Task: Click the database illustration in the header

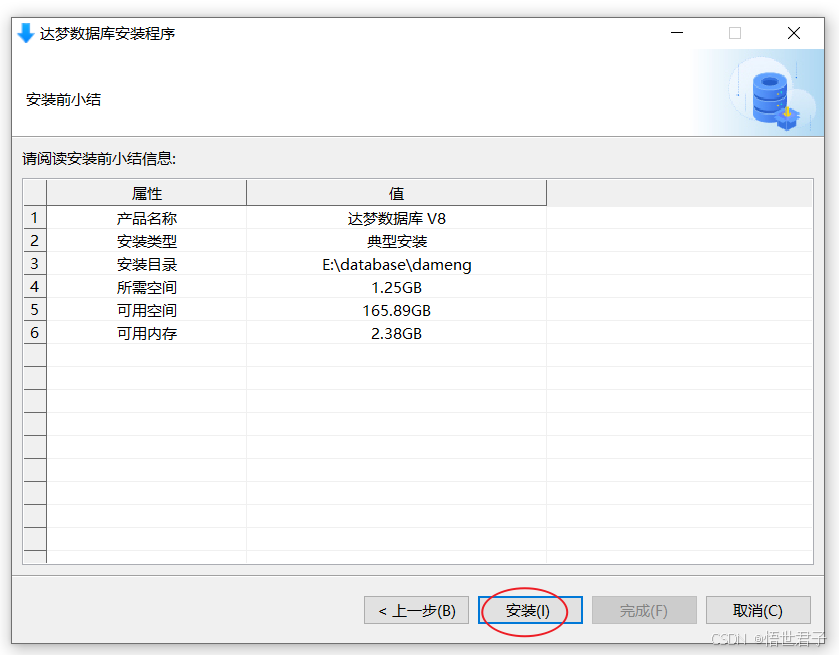Action: (772, 95)
